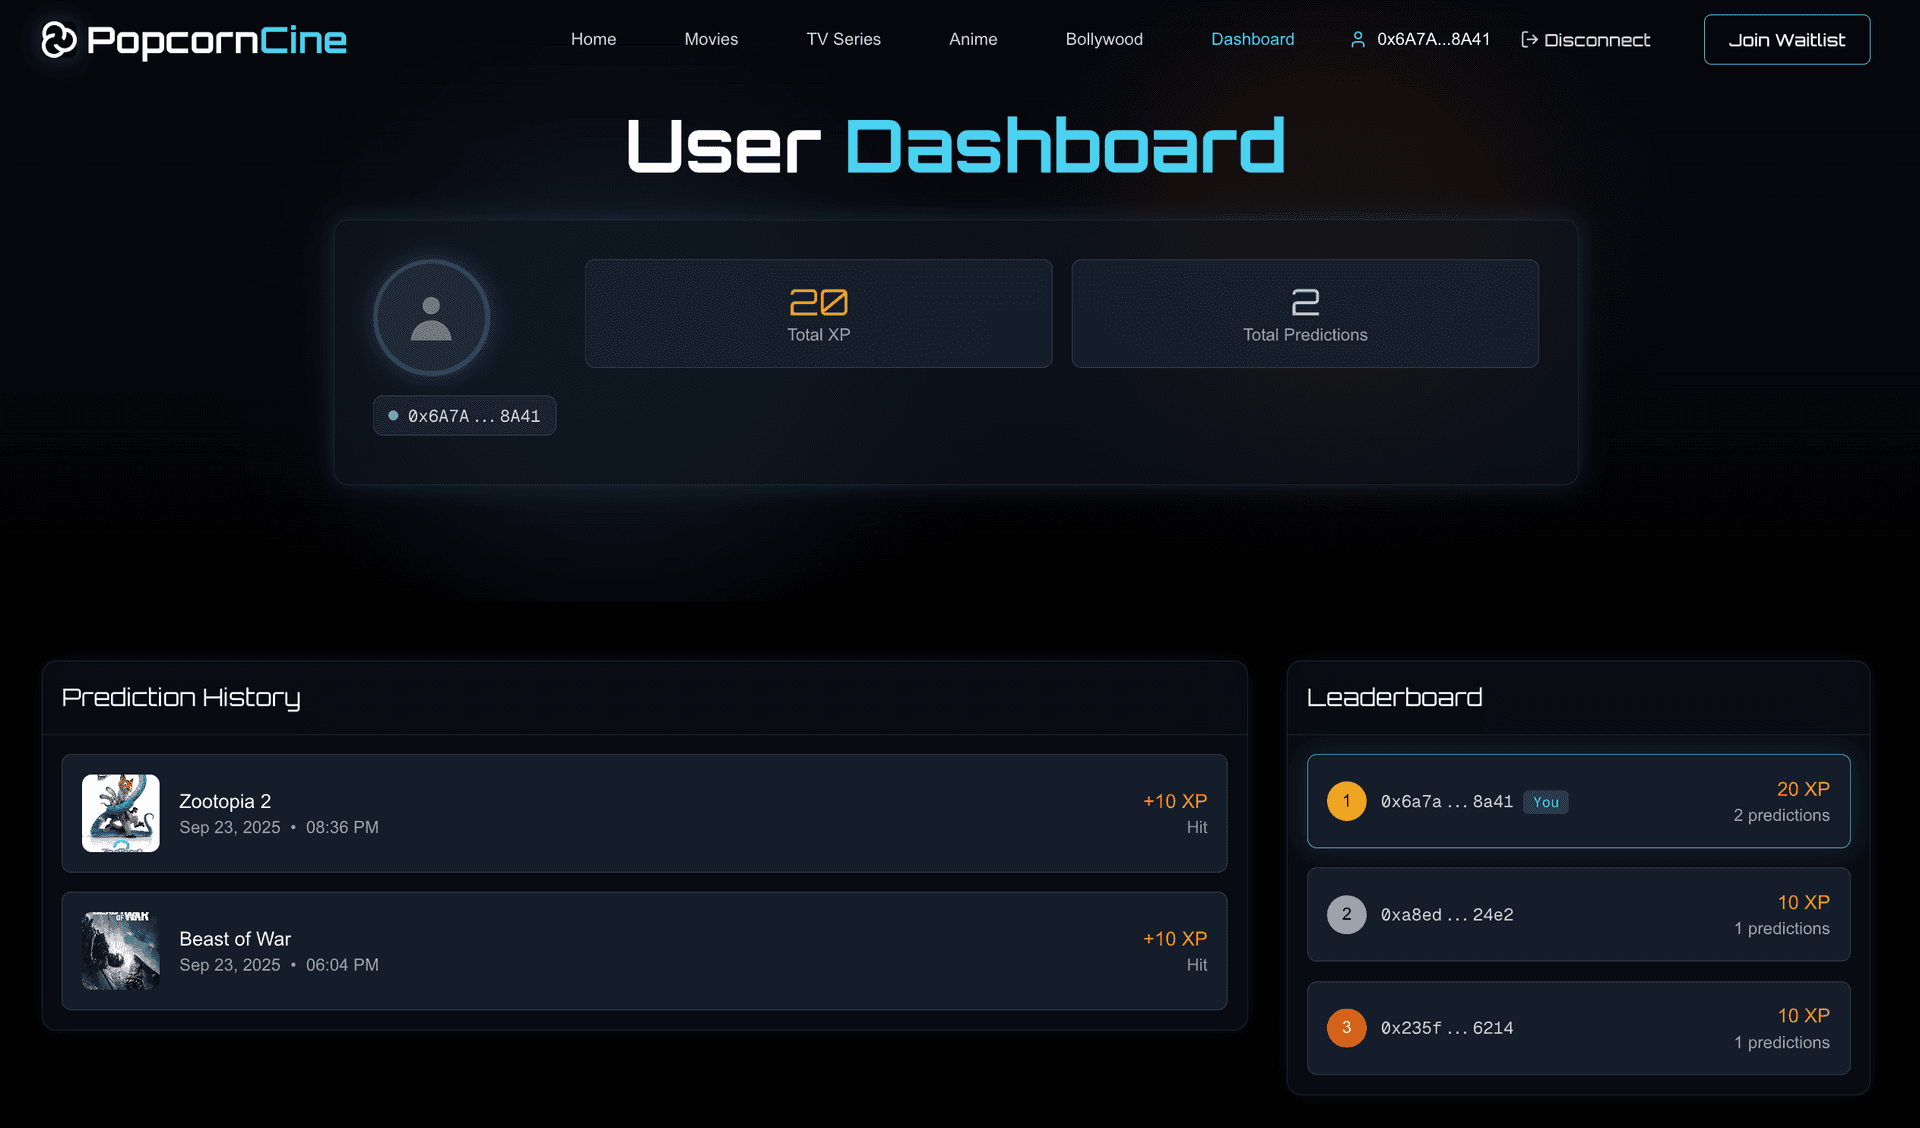Screen dimensions: 1920x1128
Task: Click the logout icon next to Disconnect
Action: tap(1529, 40)
